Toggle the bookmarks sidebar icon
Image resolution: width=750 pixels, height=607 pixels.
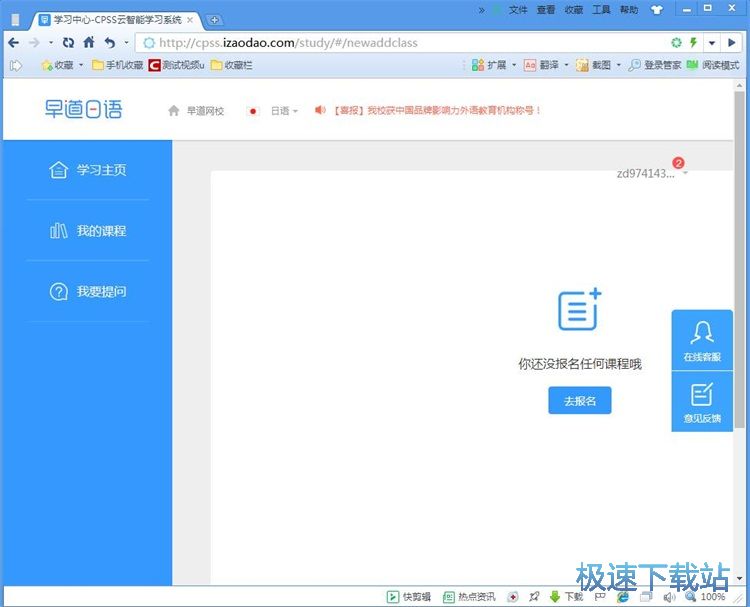[15, 65]
